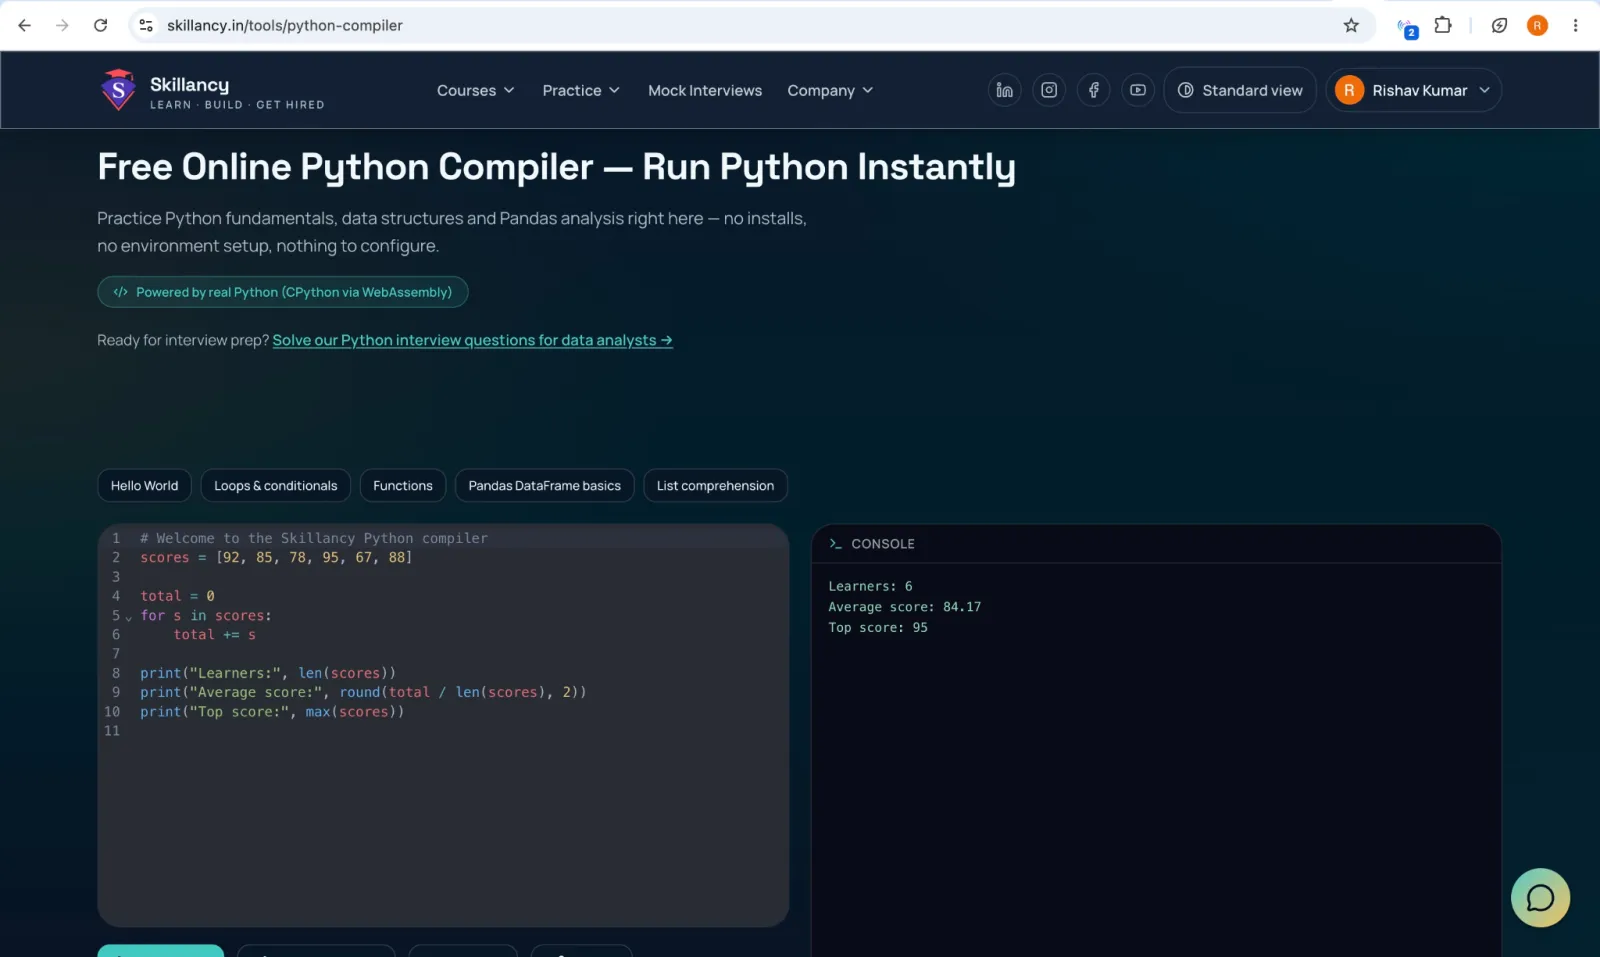Open the Skillancy Facebook icon
Viewport: 1600px width, 957px height.
[1093, 90]
